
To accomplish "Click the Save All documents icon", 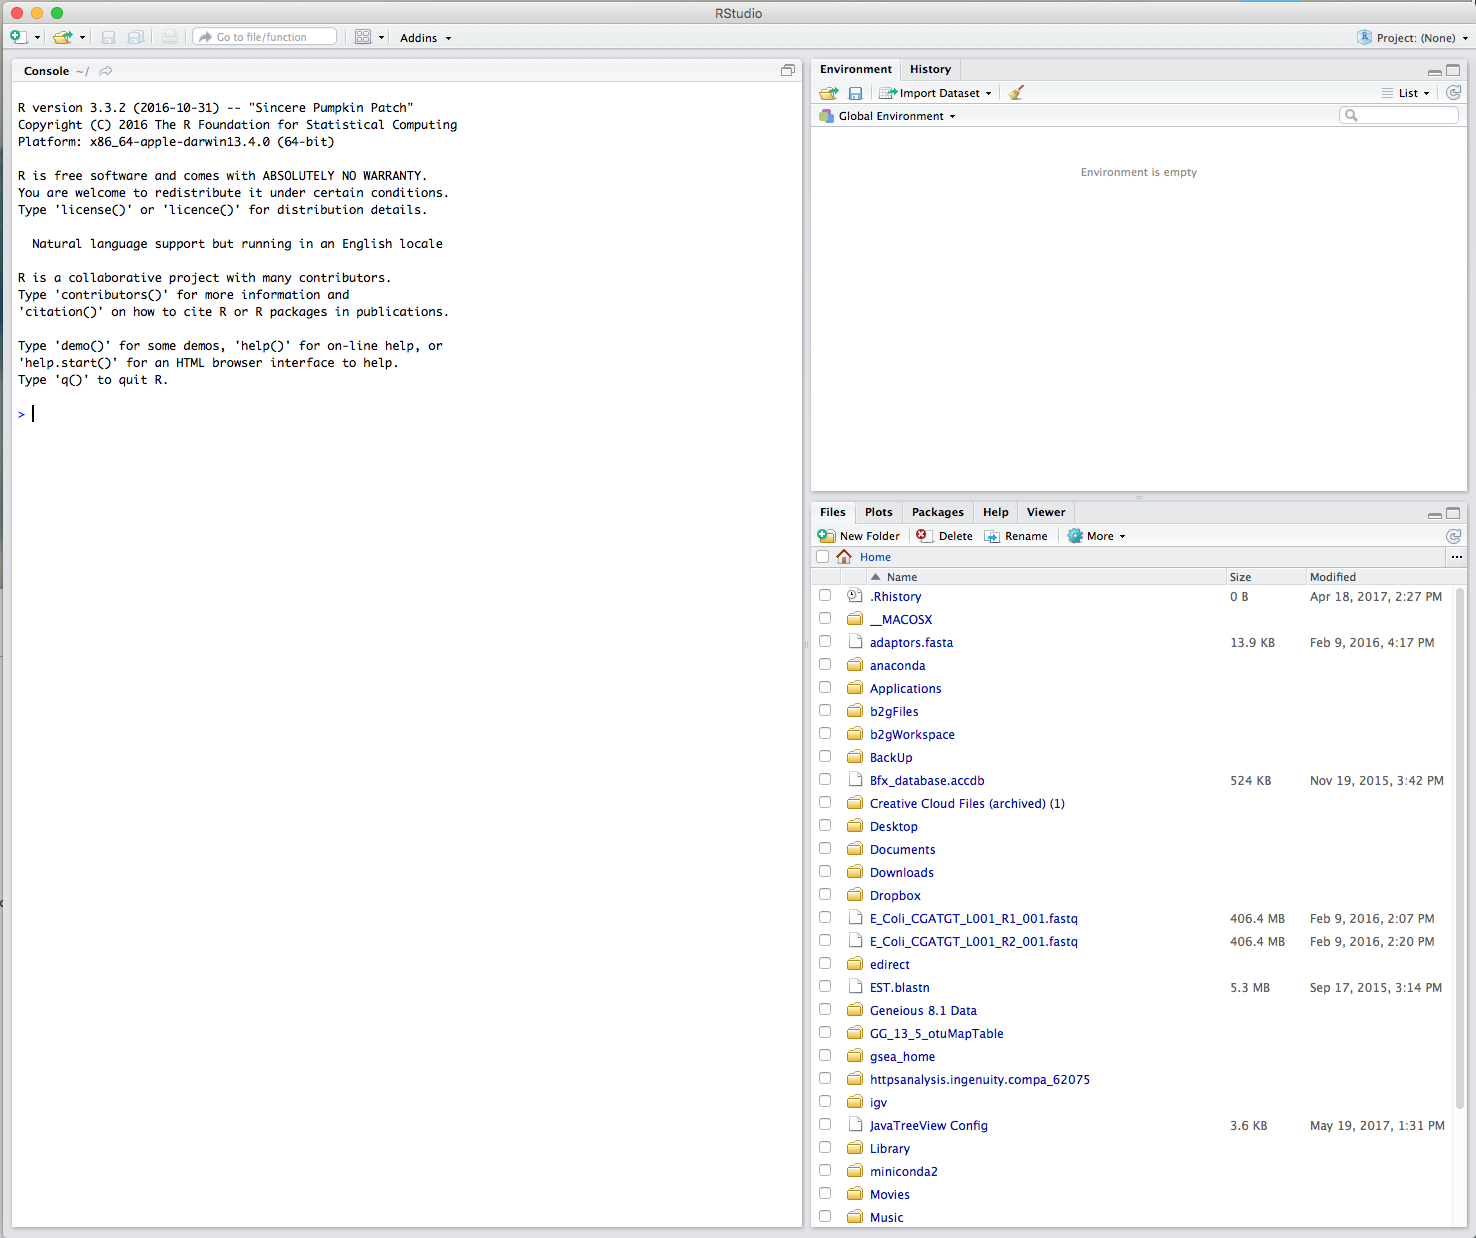I will (x=136, y=37).
